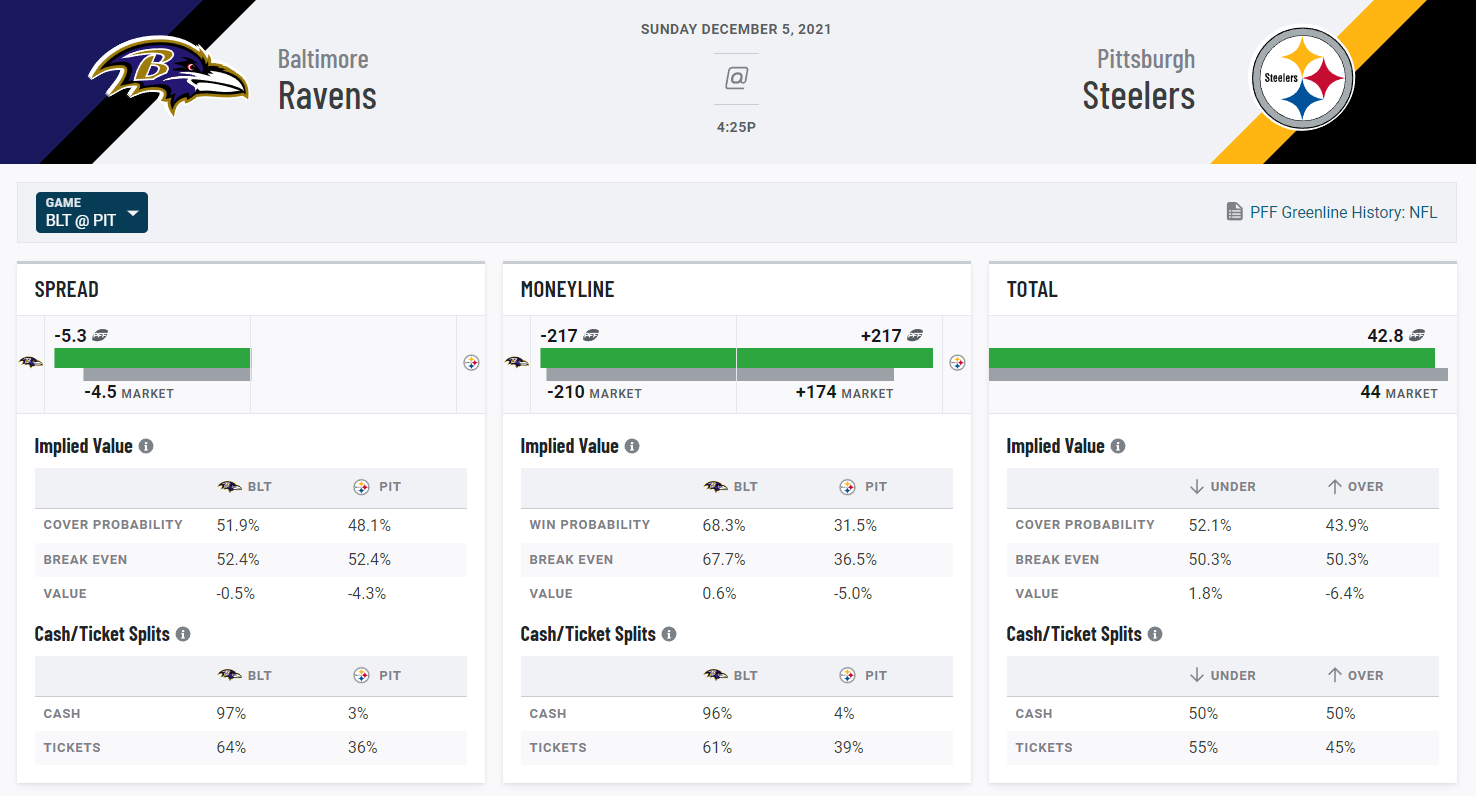Click info icon by Moneyline Cash/Ticket Splits
This screenshot has width=1476, height=796.
[669, 634]
